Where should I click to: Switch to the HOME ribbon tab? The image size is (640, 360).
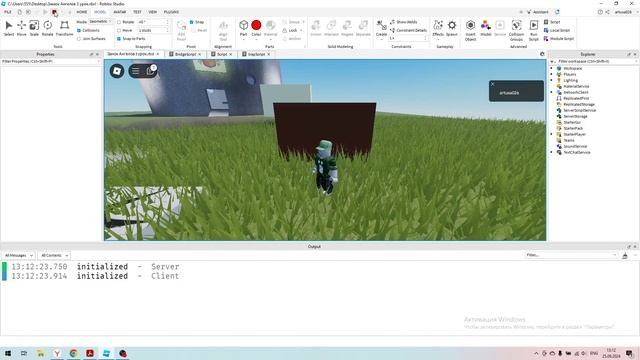(82, 12)
